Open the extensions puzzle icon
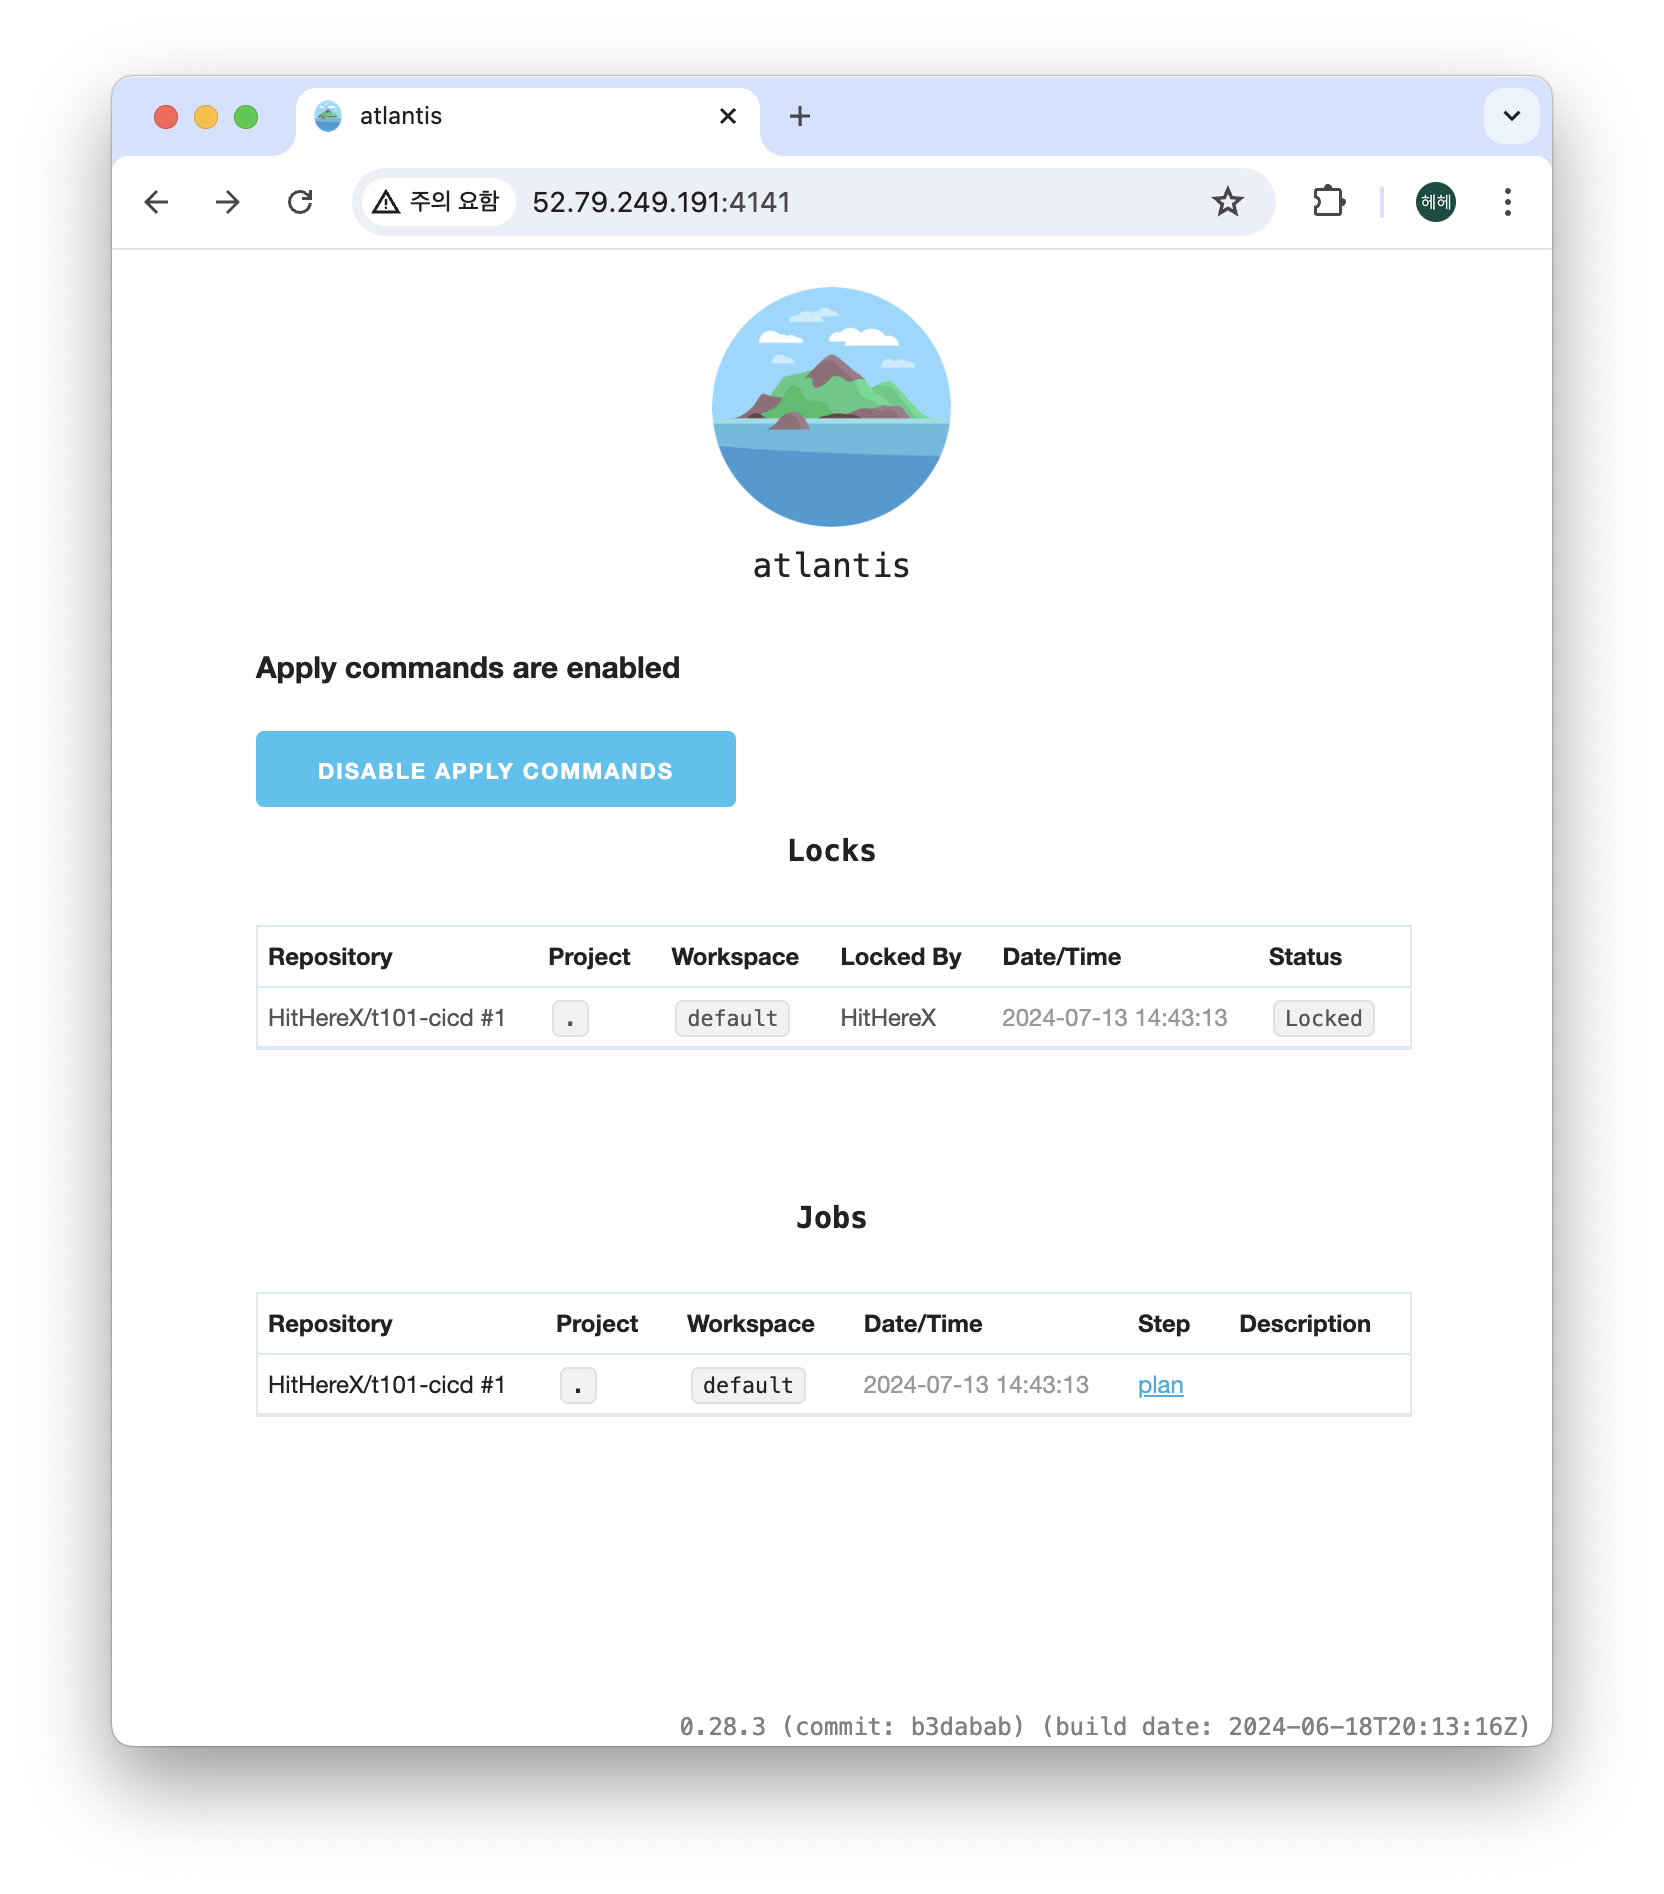1664x1894 pixels. [x=1329, y=202]
